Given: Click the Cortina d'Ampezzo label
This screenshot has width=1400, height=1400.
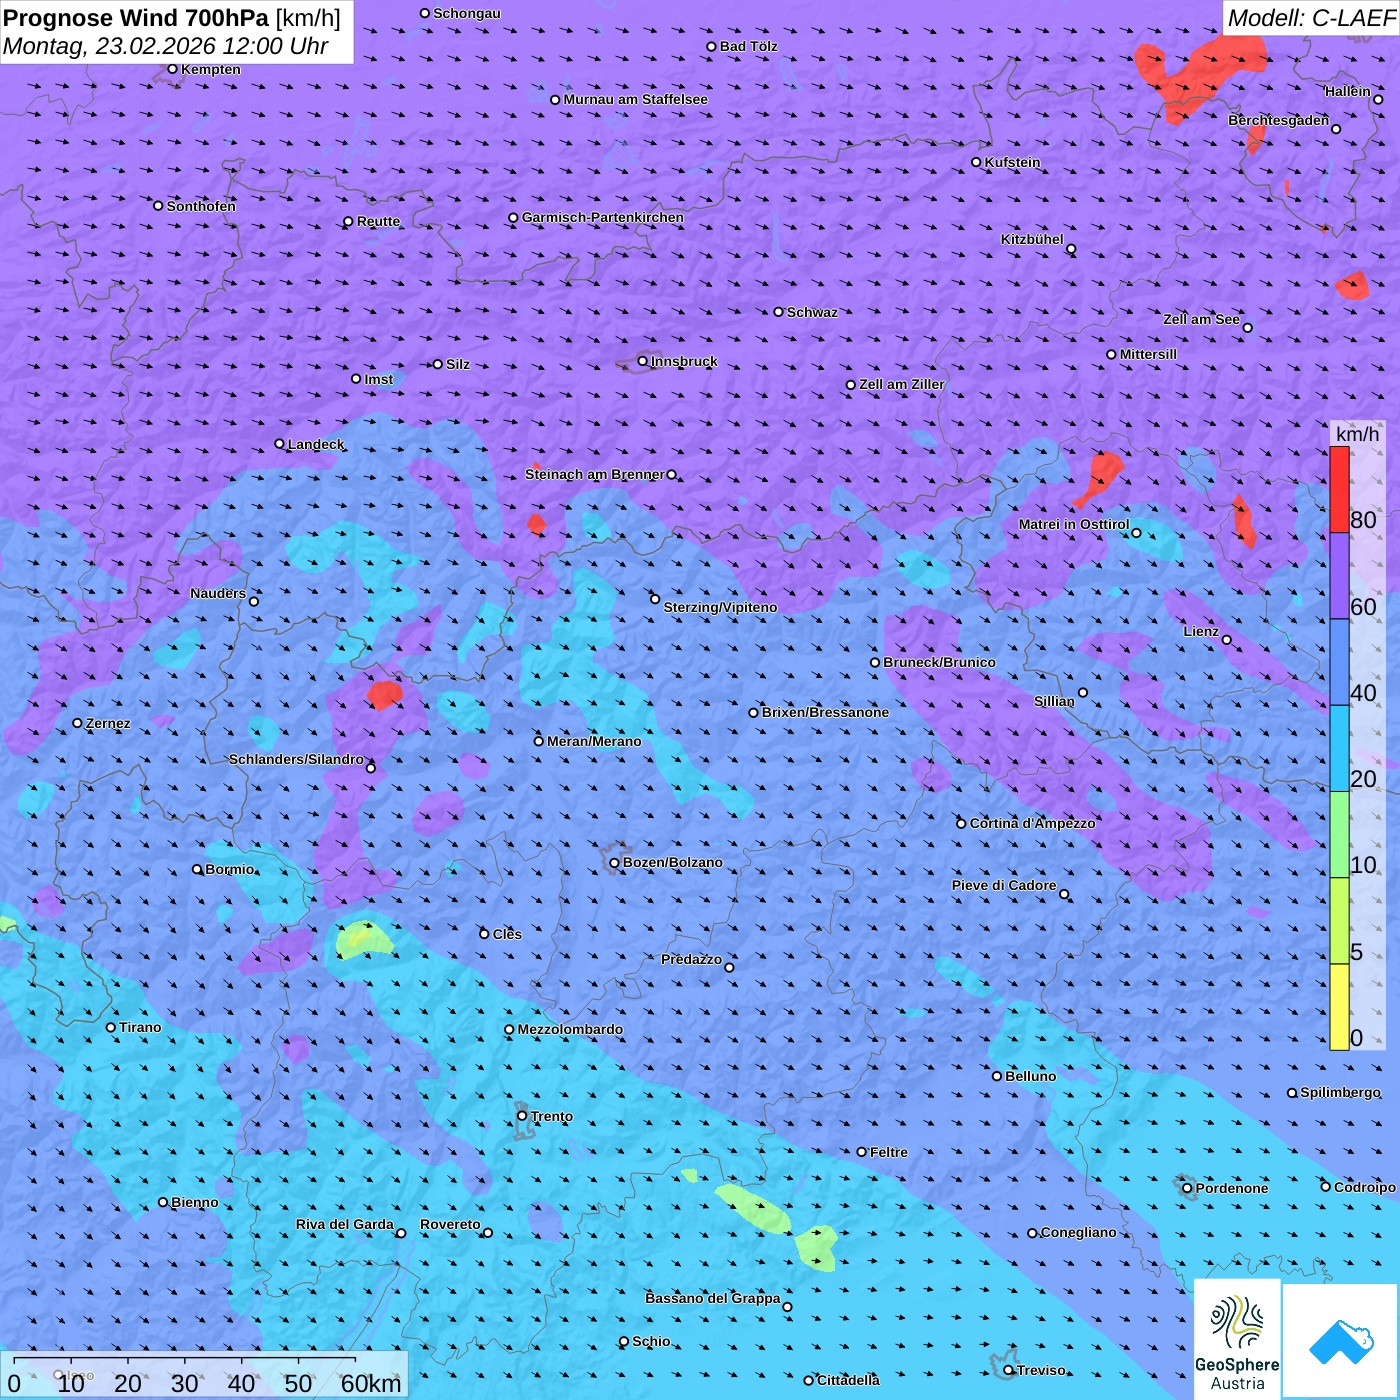Looking at the screenshot, I should coord(1033,823).
